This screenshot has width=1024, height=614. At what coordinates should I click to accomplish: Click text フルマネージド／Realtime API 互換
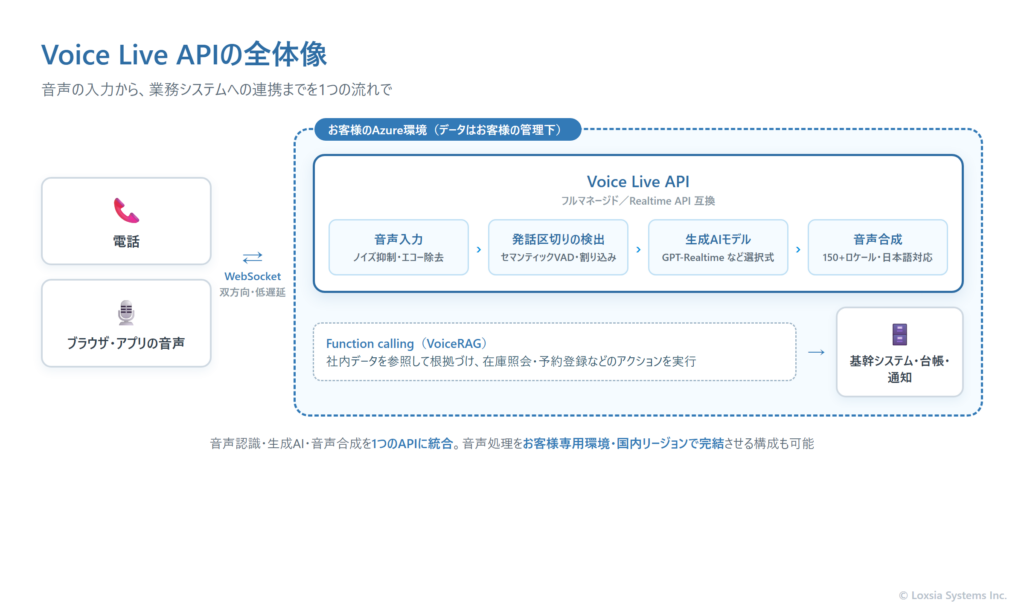[x=638, y=201]
